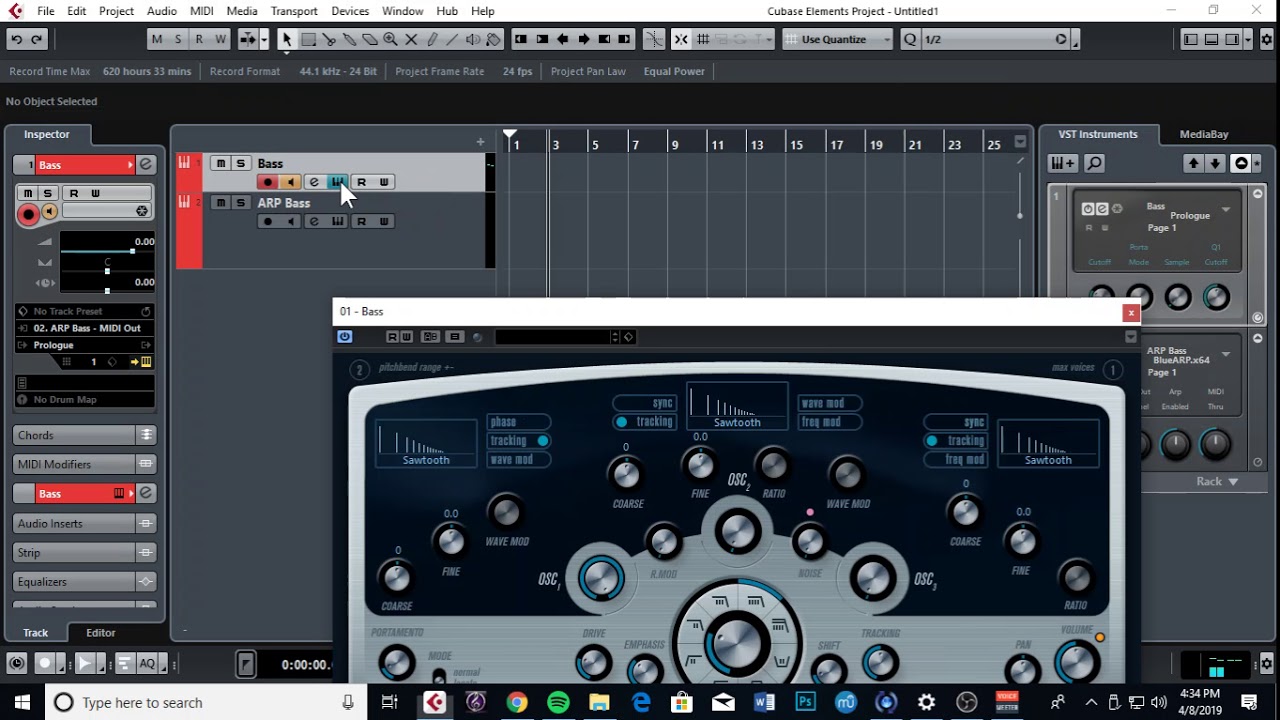Select the Zoom magnifier tool
1280x720 pixels.
tap(390, 39)
